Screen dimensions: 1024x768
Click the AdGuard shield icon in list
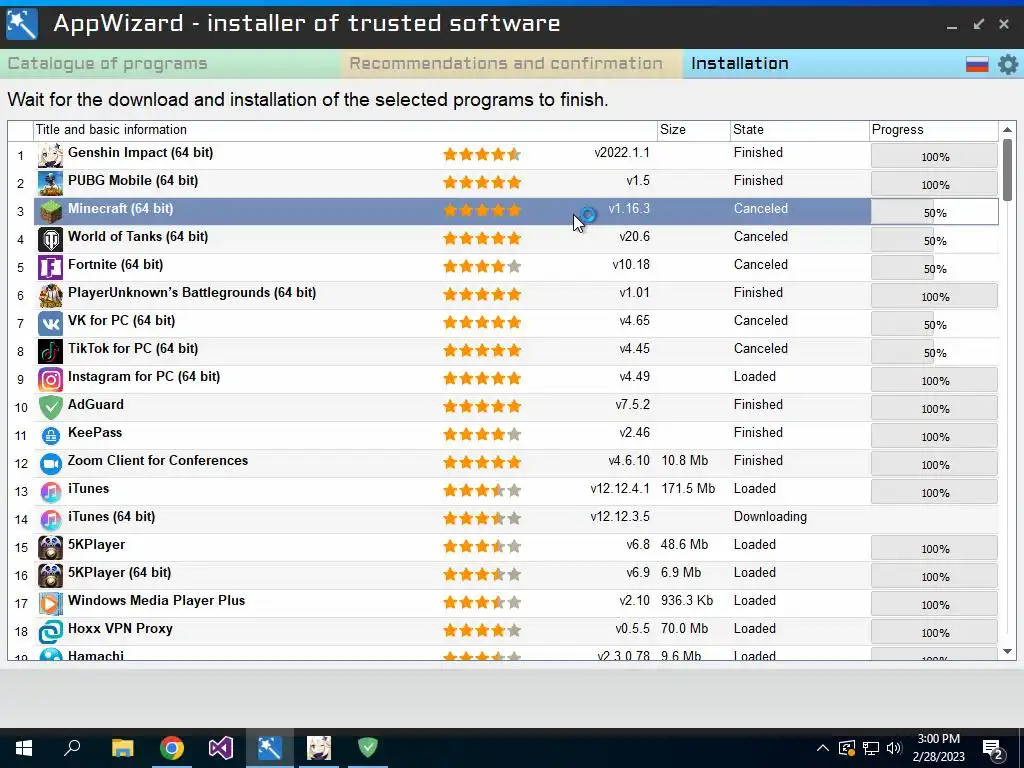tap(50, 408)
